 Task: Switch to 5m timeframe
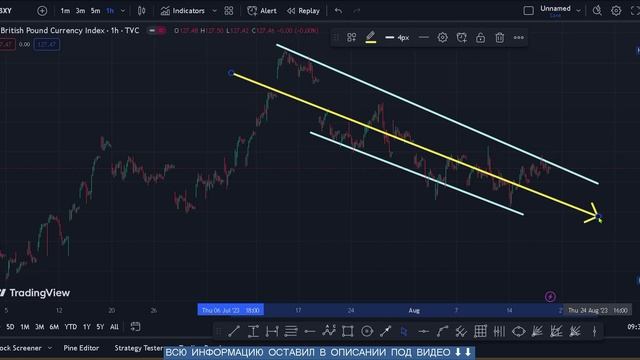(x=96, y=11)
